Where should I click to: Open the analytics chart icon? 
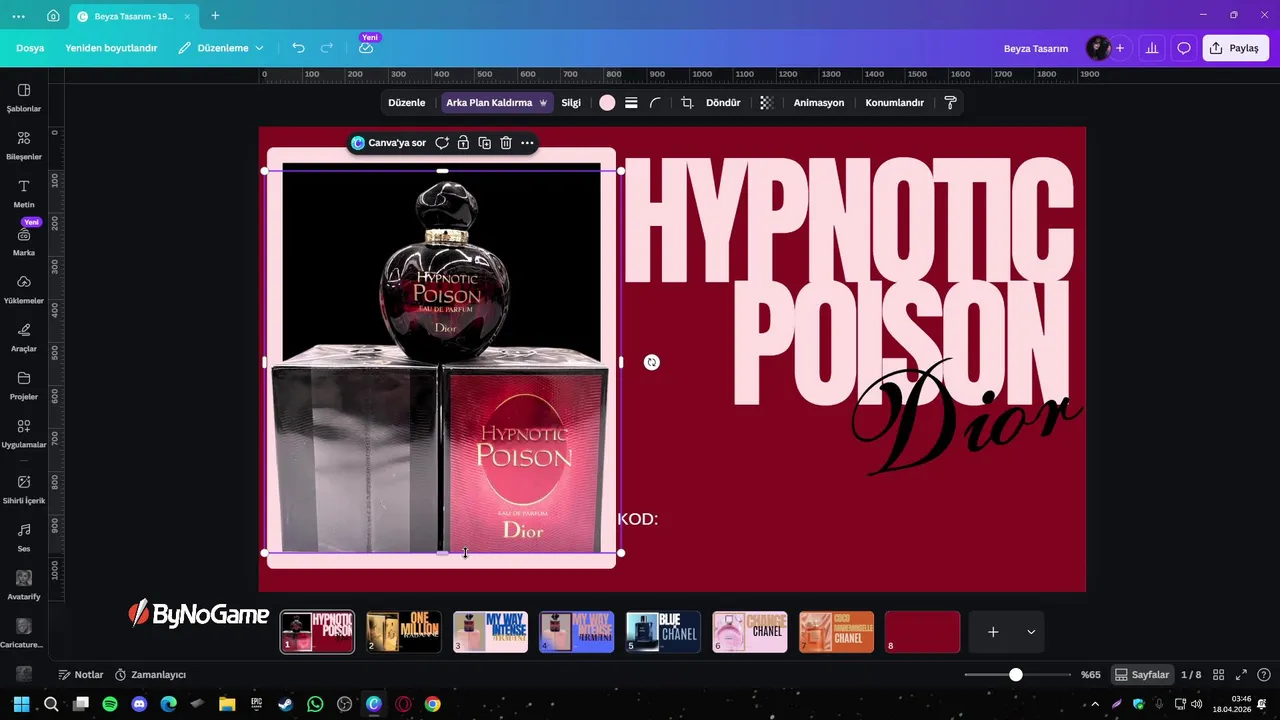point(1152,48)
